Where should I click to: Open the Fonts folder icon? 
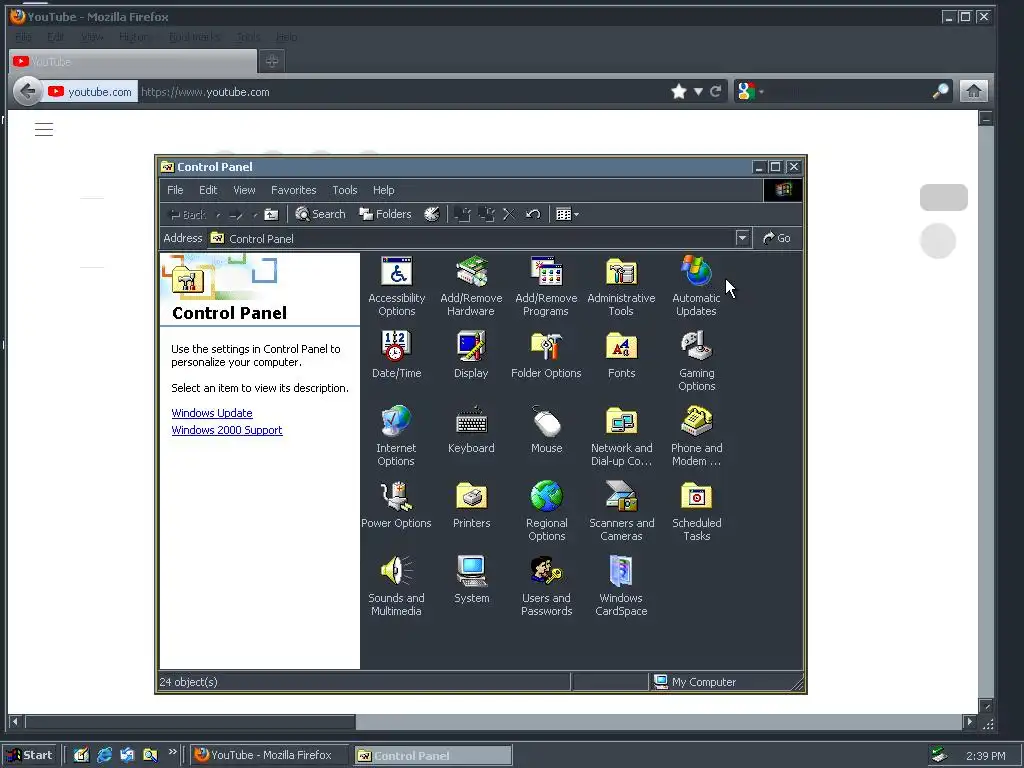[621, 355]
